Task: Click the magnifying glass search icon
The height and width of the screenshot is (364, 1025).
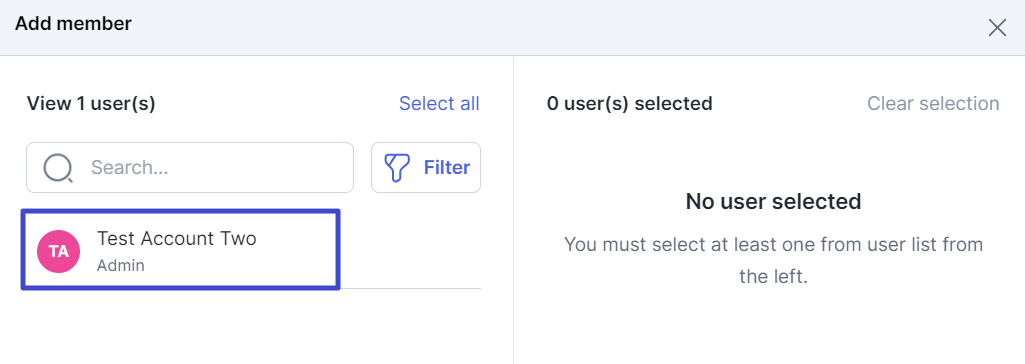Action: 58,168
